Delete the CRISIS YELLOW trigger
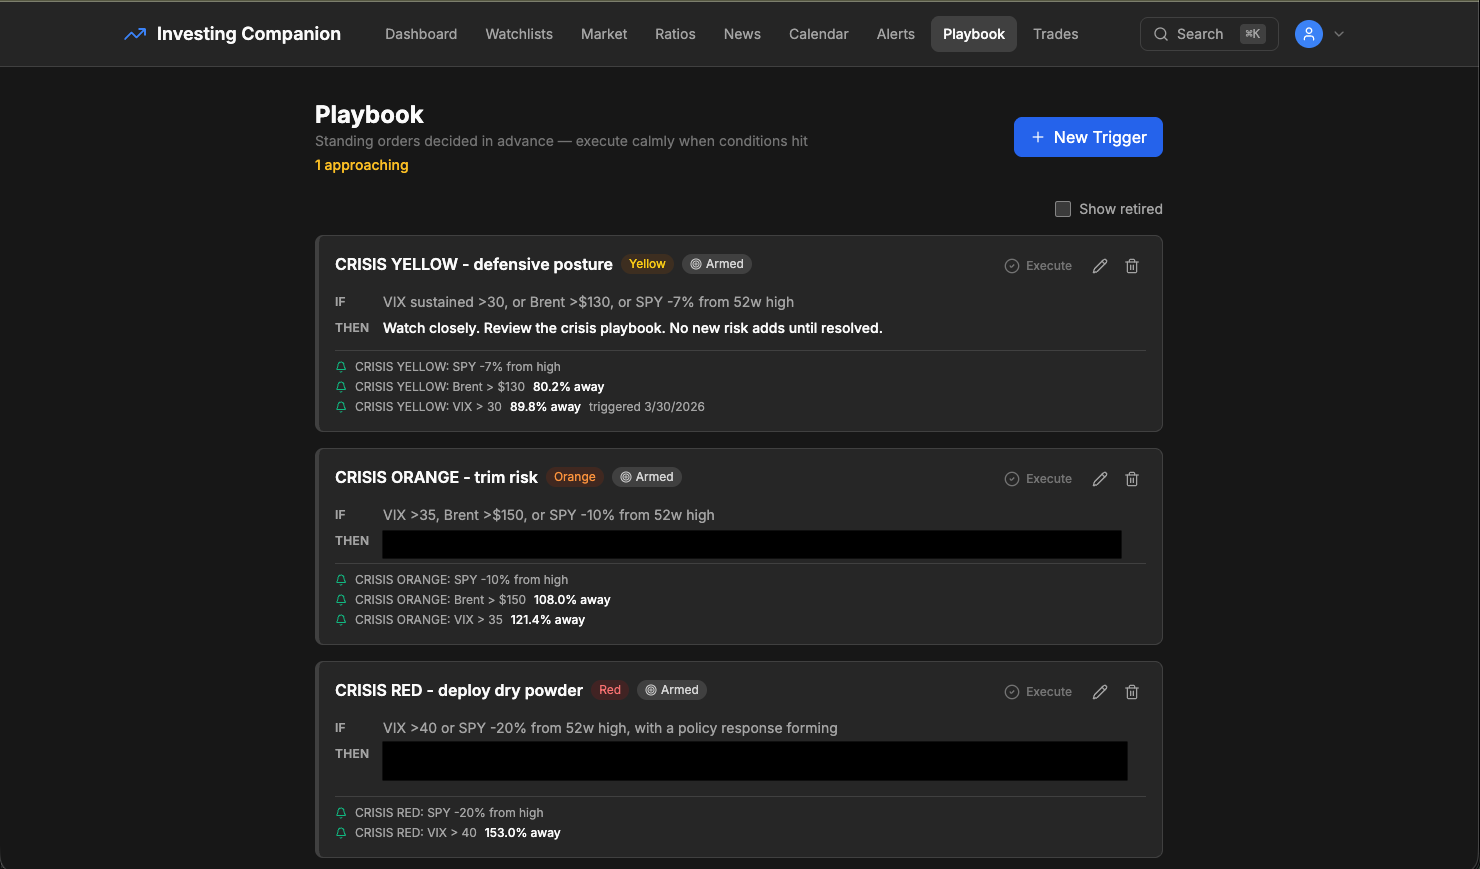This screenshot has width=1480, height=869. tap(1132, 266)
